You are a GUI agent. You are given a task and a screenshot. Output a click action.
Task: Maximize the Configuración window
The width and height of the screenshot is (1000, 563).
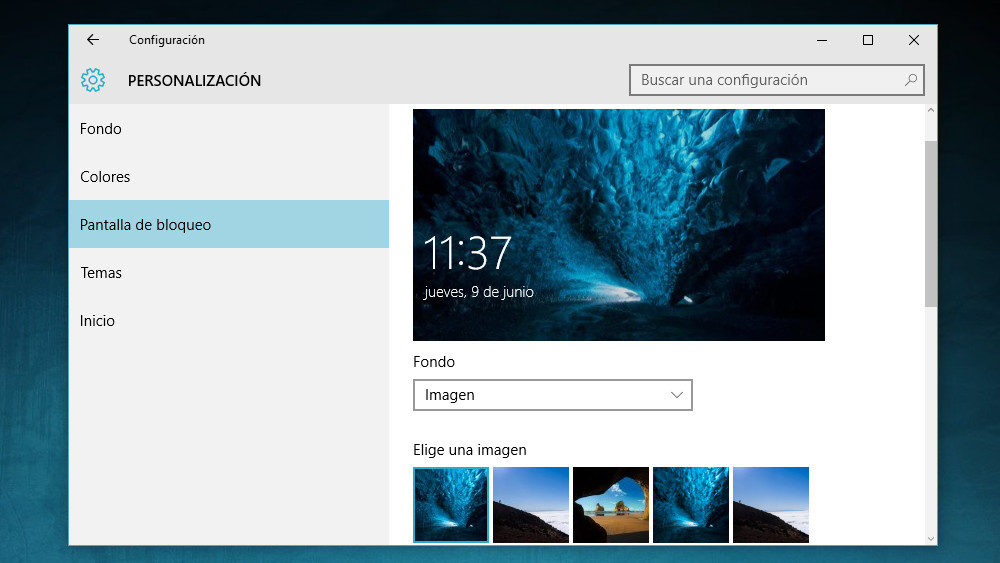click(x=868, y=40)
